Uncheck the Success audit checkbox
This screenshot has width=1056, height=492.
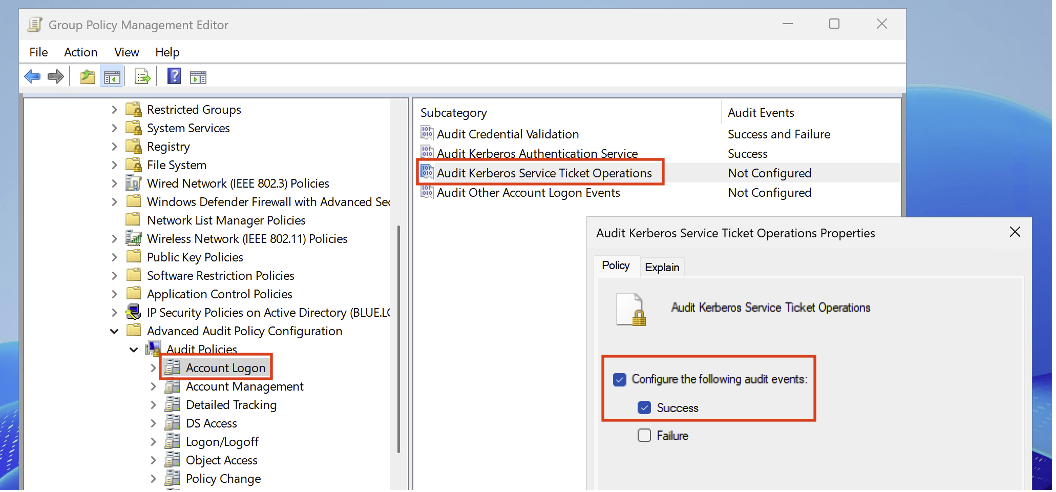(x=645, y=408)
